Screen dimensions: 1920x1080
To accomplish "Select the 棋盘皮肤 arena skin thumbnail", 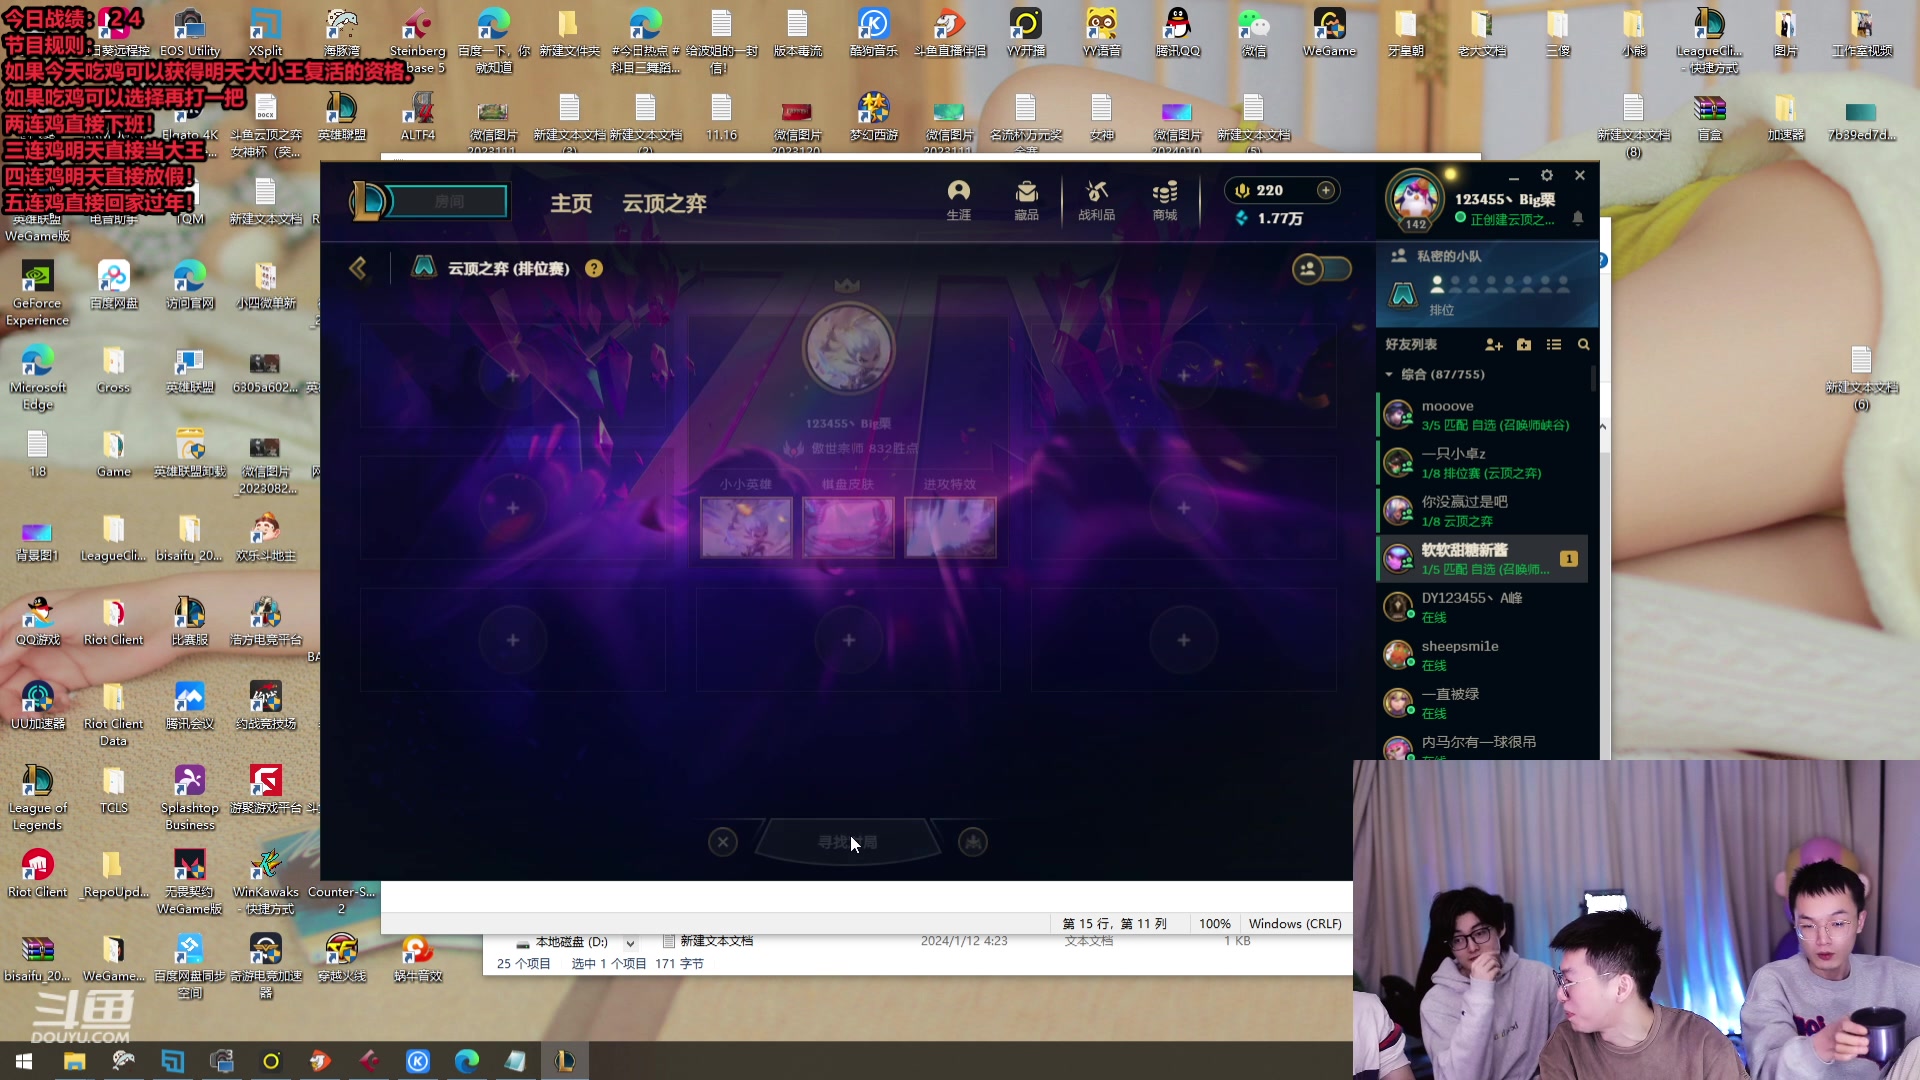I will pos(848,527).
